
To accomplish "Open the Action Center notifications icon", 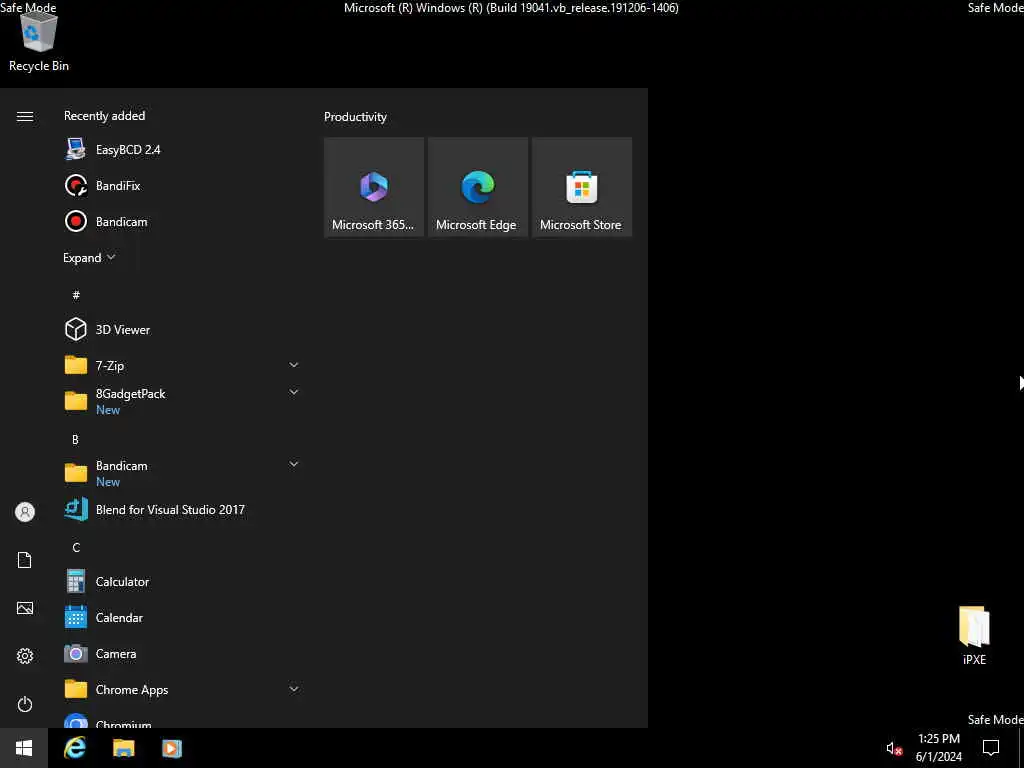I will tap(991, 747).
